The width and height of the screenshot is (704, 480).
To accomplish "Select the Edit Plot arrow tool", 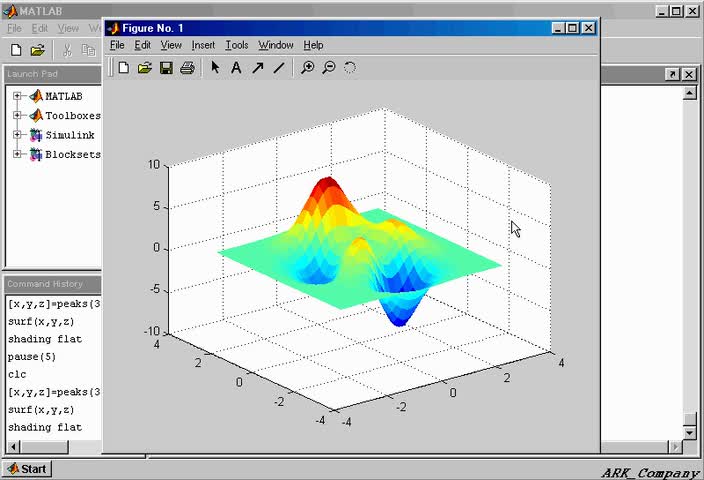I will click(216, 67).
